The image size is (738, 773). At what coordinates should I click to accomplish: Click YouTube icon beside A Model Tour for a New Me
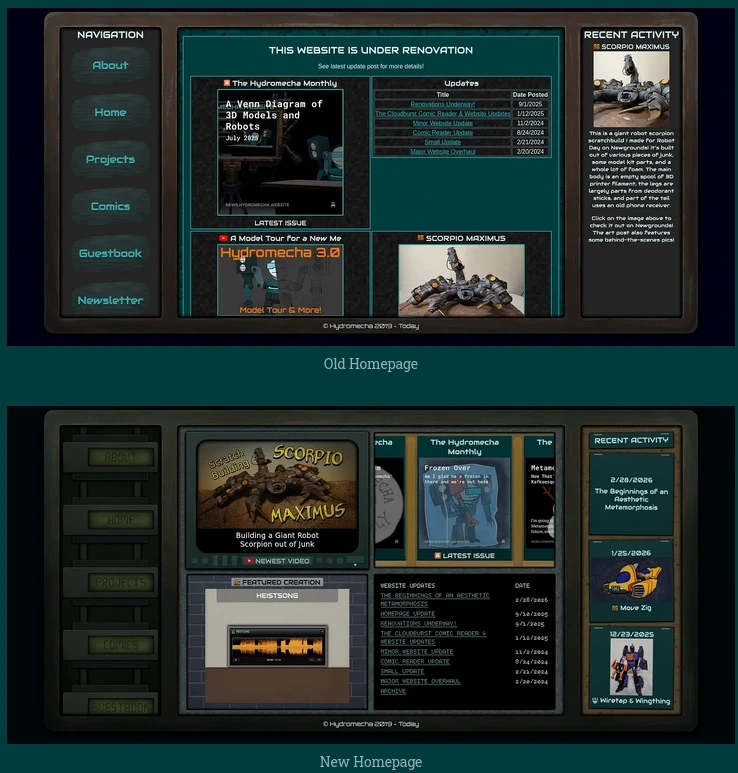point(223,238)
